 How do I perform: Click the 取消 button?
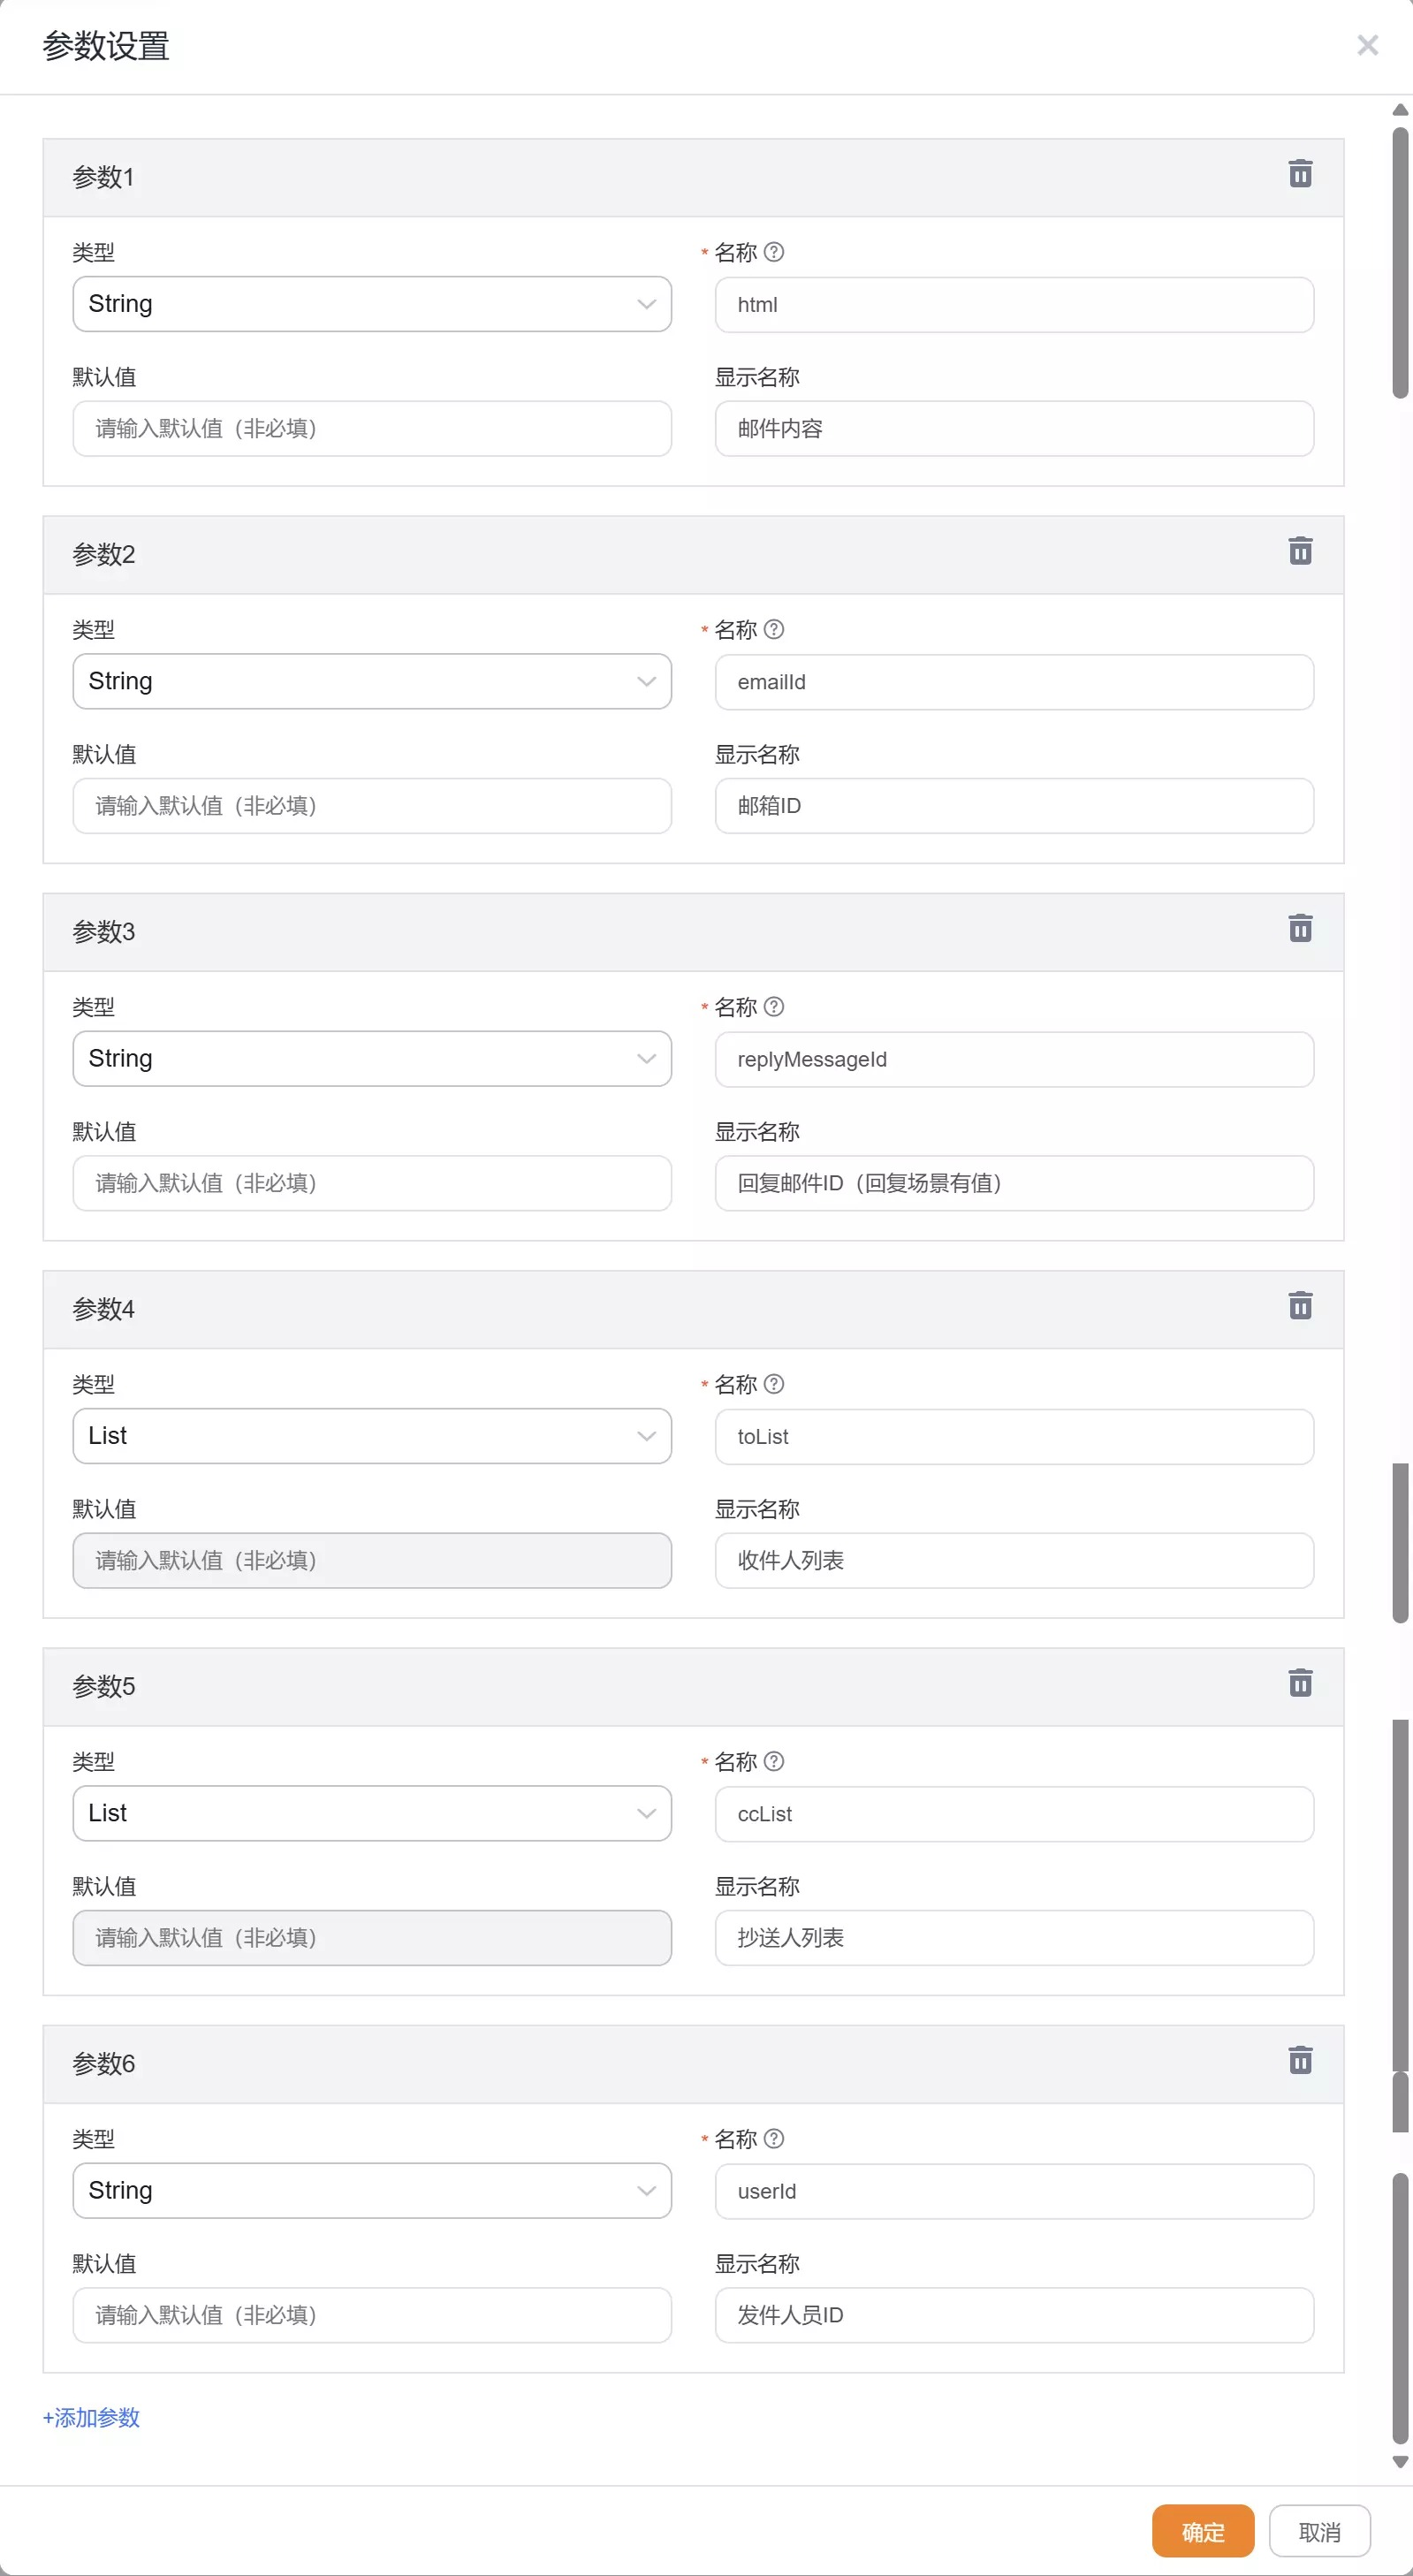(1319, 2531)
